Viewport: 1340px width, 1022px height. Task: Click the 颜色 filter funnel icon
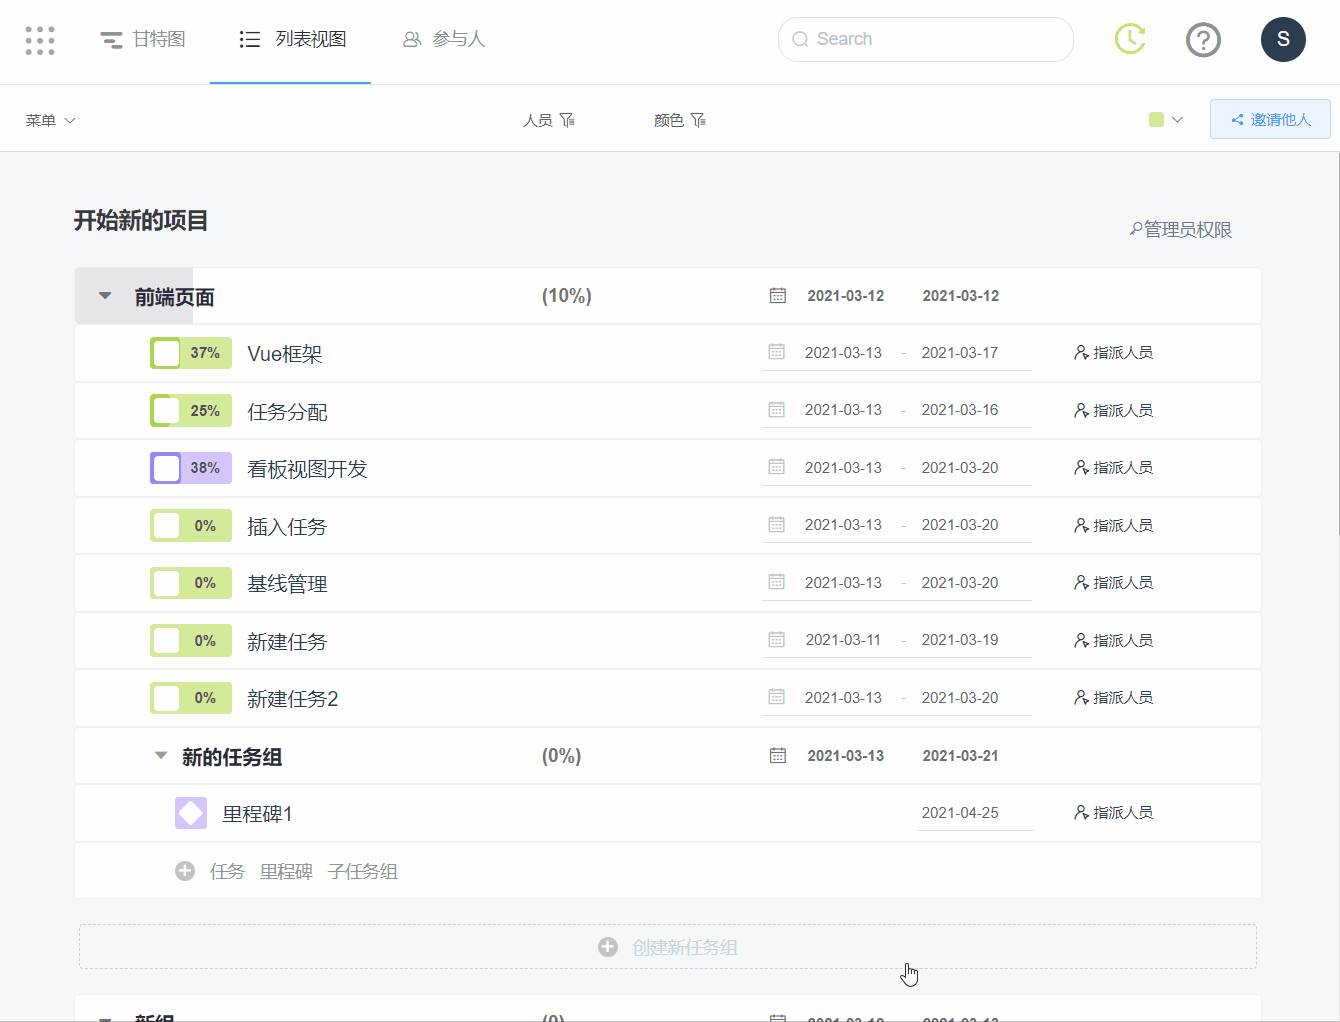[698, 120]
